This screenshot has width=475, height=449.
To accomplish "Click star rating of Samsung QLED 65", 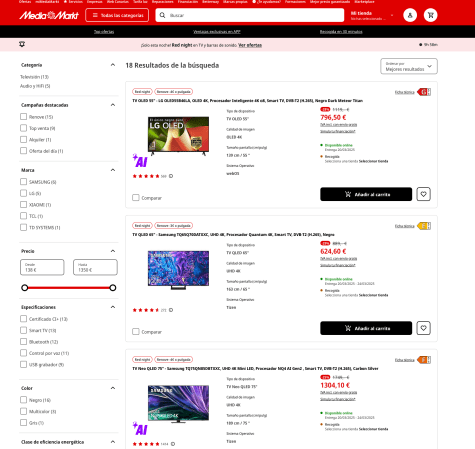I will click(146, 310).
